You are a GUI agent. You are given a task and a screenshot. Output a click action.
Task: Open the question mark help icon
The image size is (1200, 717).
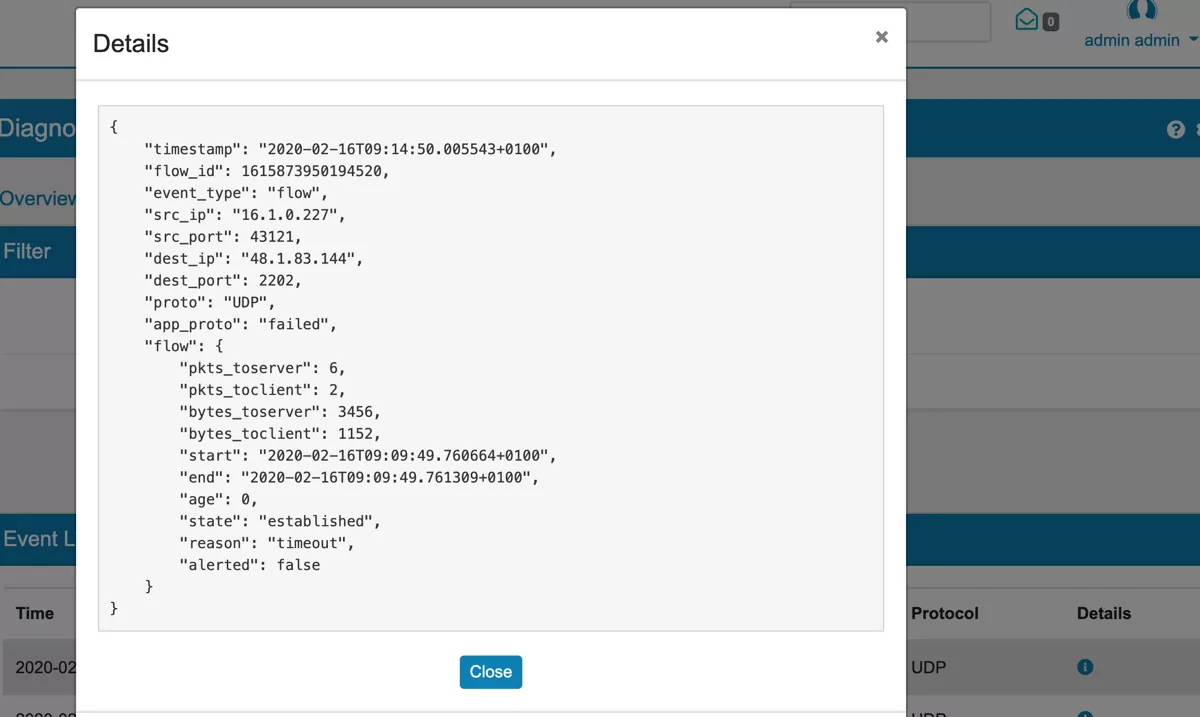pyautogui.click(x=1175, y=130)
